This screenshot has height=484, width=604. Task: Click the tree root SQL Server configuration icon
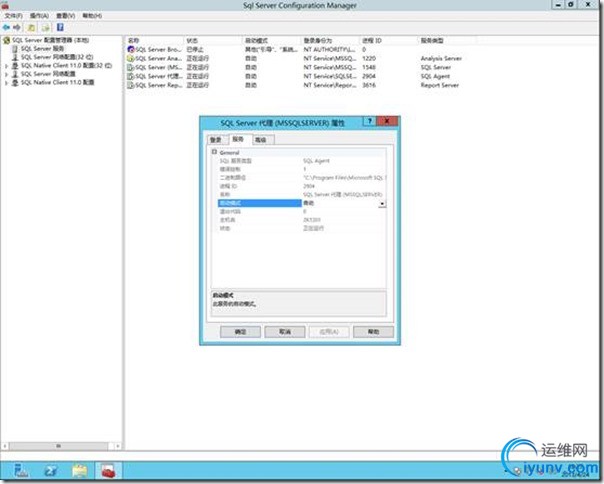7,40
